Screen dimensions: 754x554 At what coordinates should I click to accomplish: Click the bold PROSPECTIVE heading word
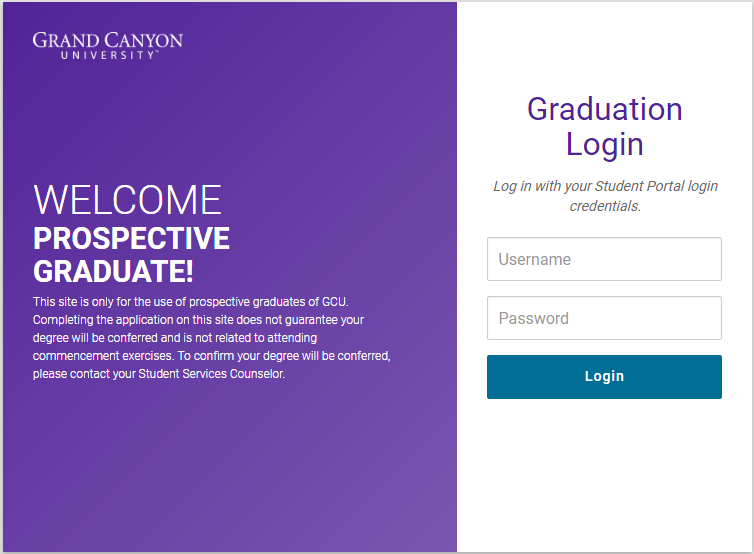pyautogui.click(x=132, y=238)
